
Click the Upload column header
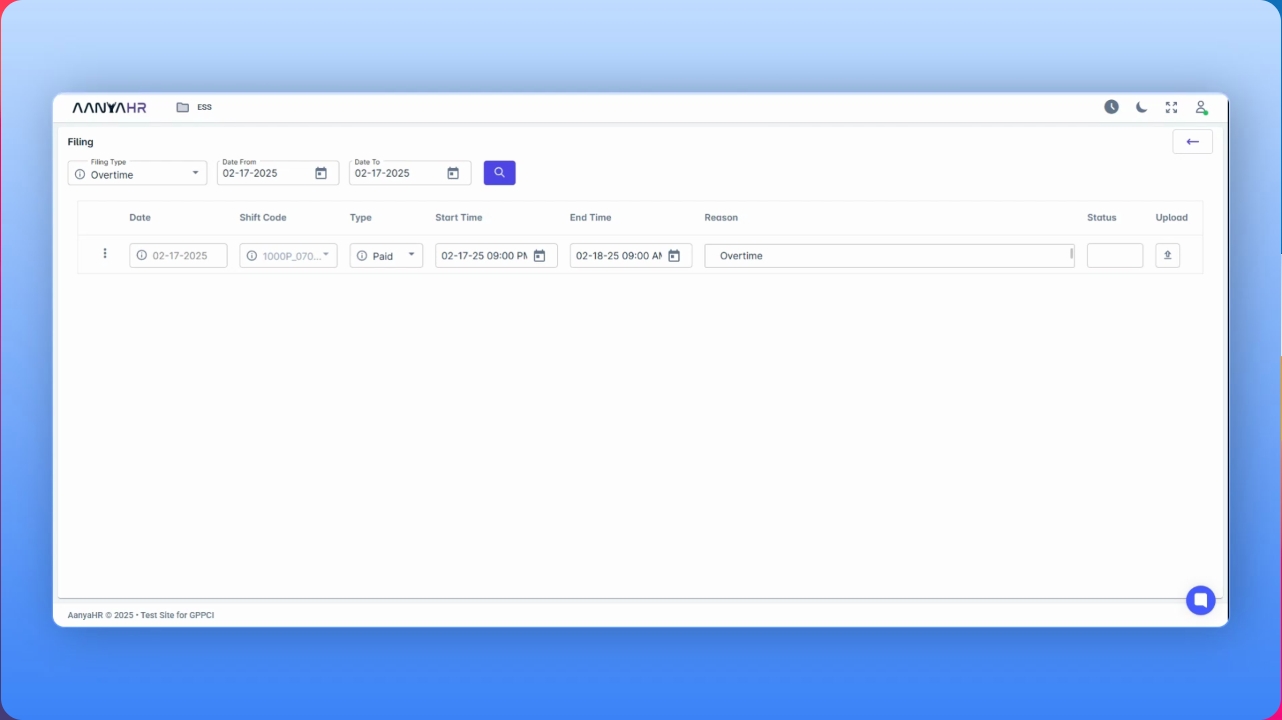click(1172, 217)
